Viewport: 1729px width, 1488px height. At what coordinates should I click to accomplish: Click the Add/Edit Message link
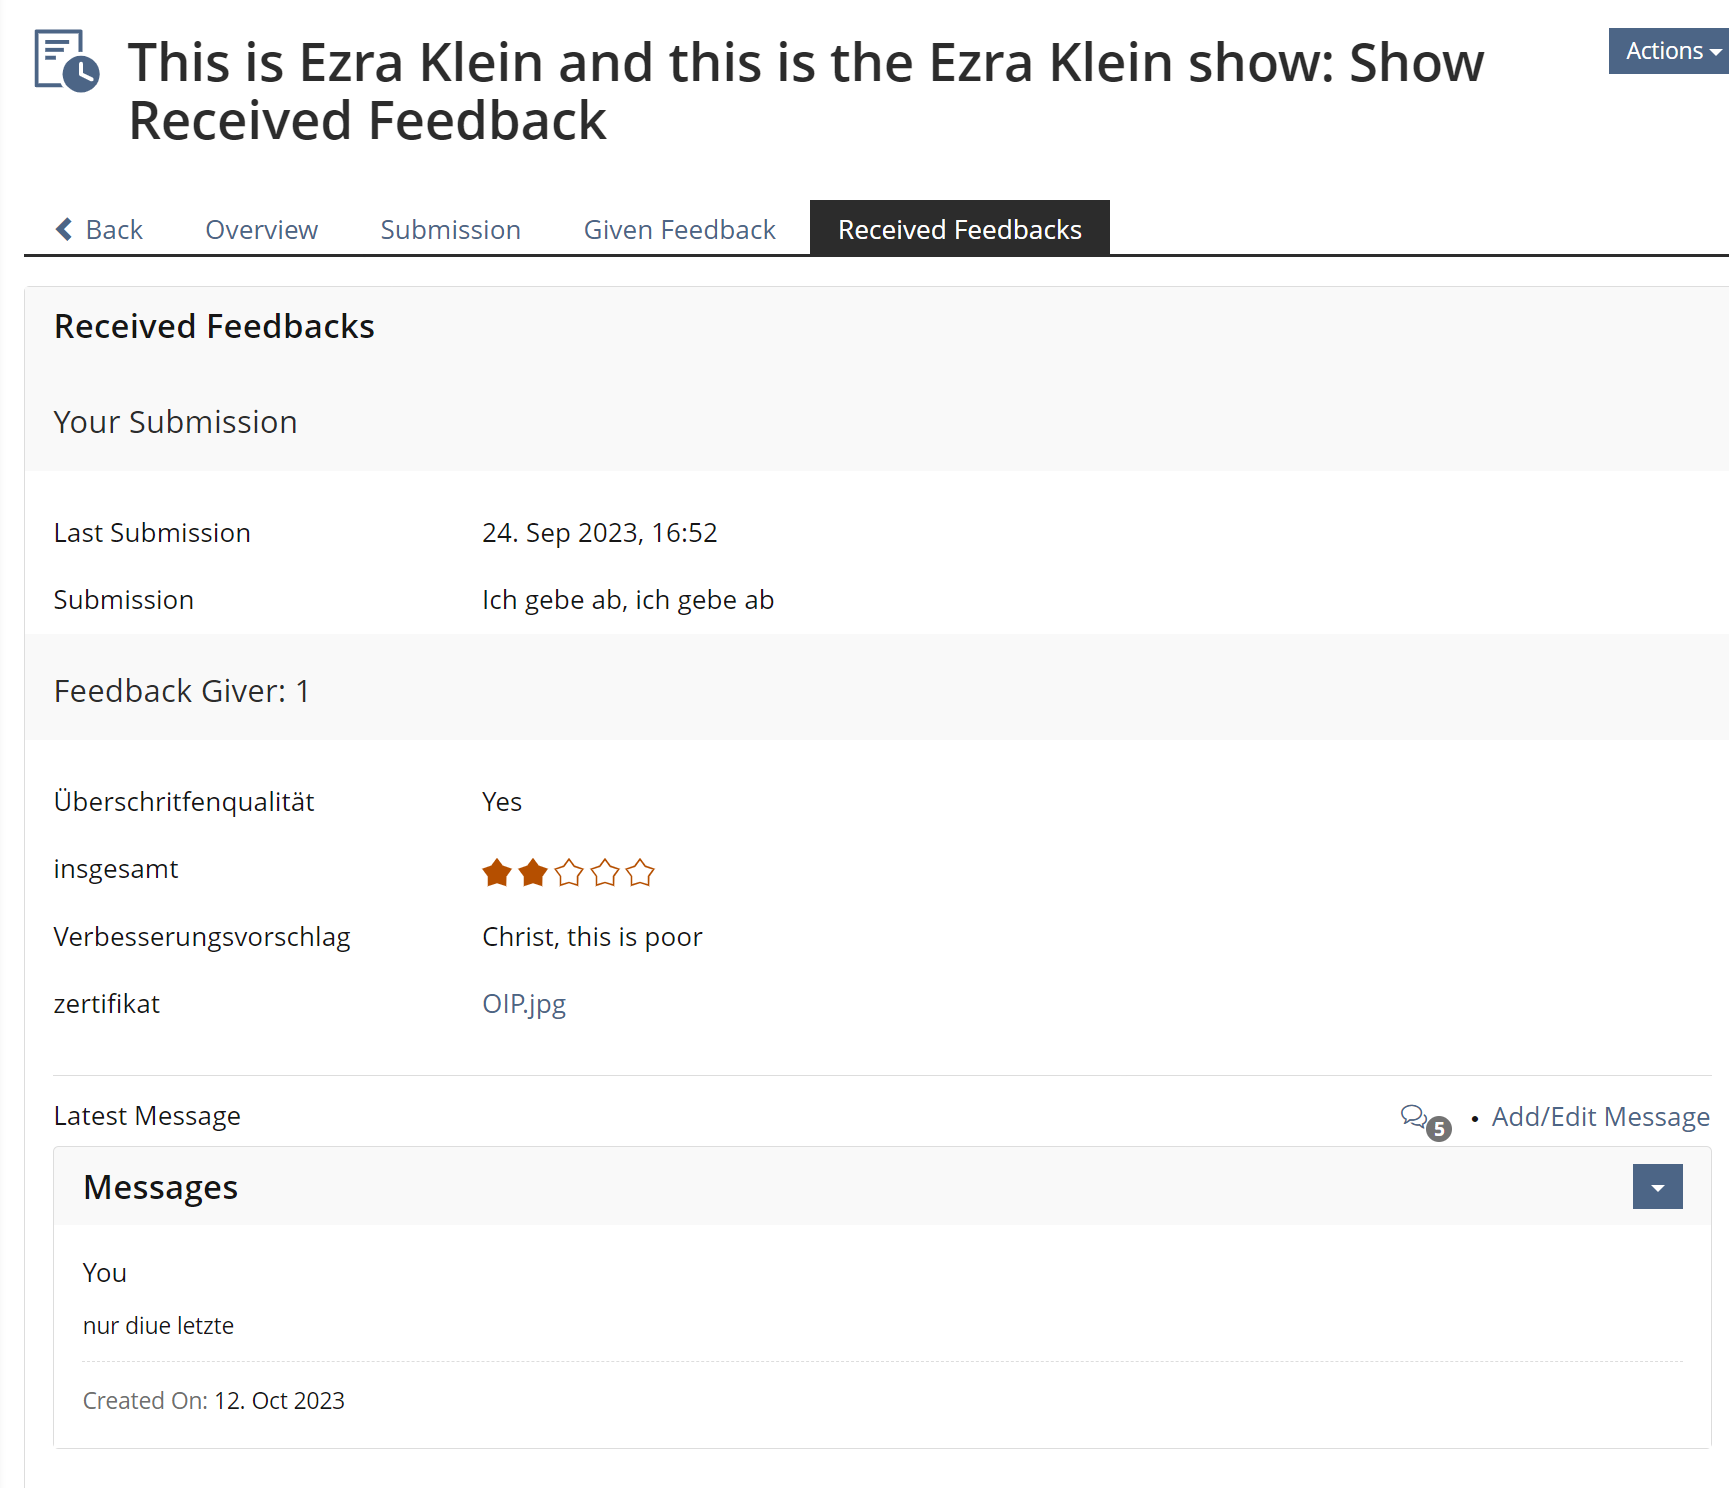point(1600,1117)
